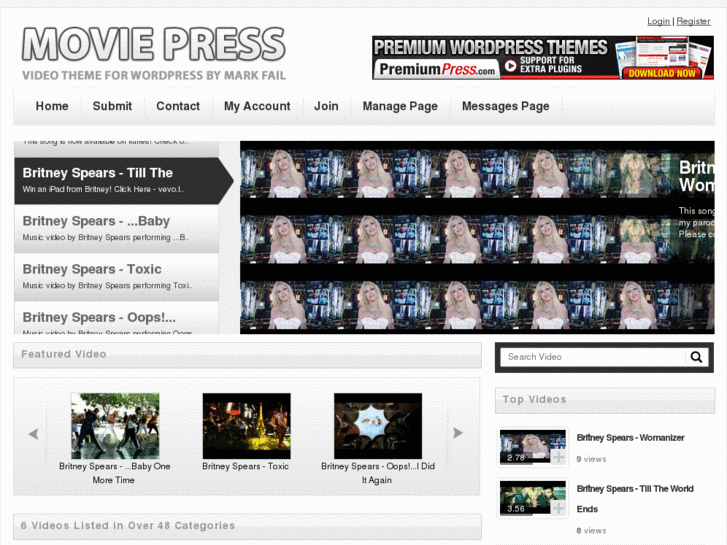Click the PremiumPress.com logo in banner

437,69
